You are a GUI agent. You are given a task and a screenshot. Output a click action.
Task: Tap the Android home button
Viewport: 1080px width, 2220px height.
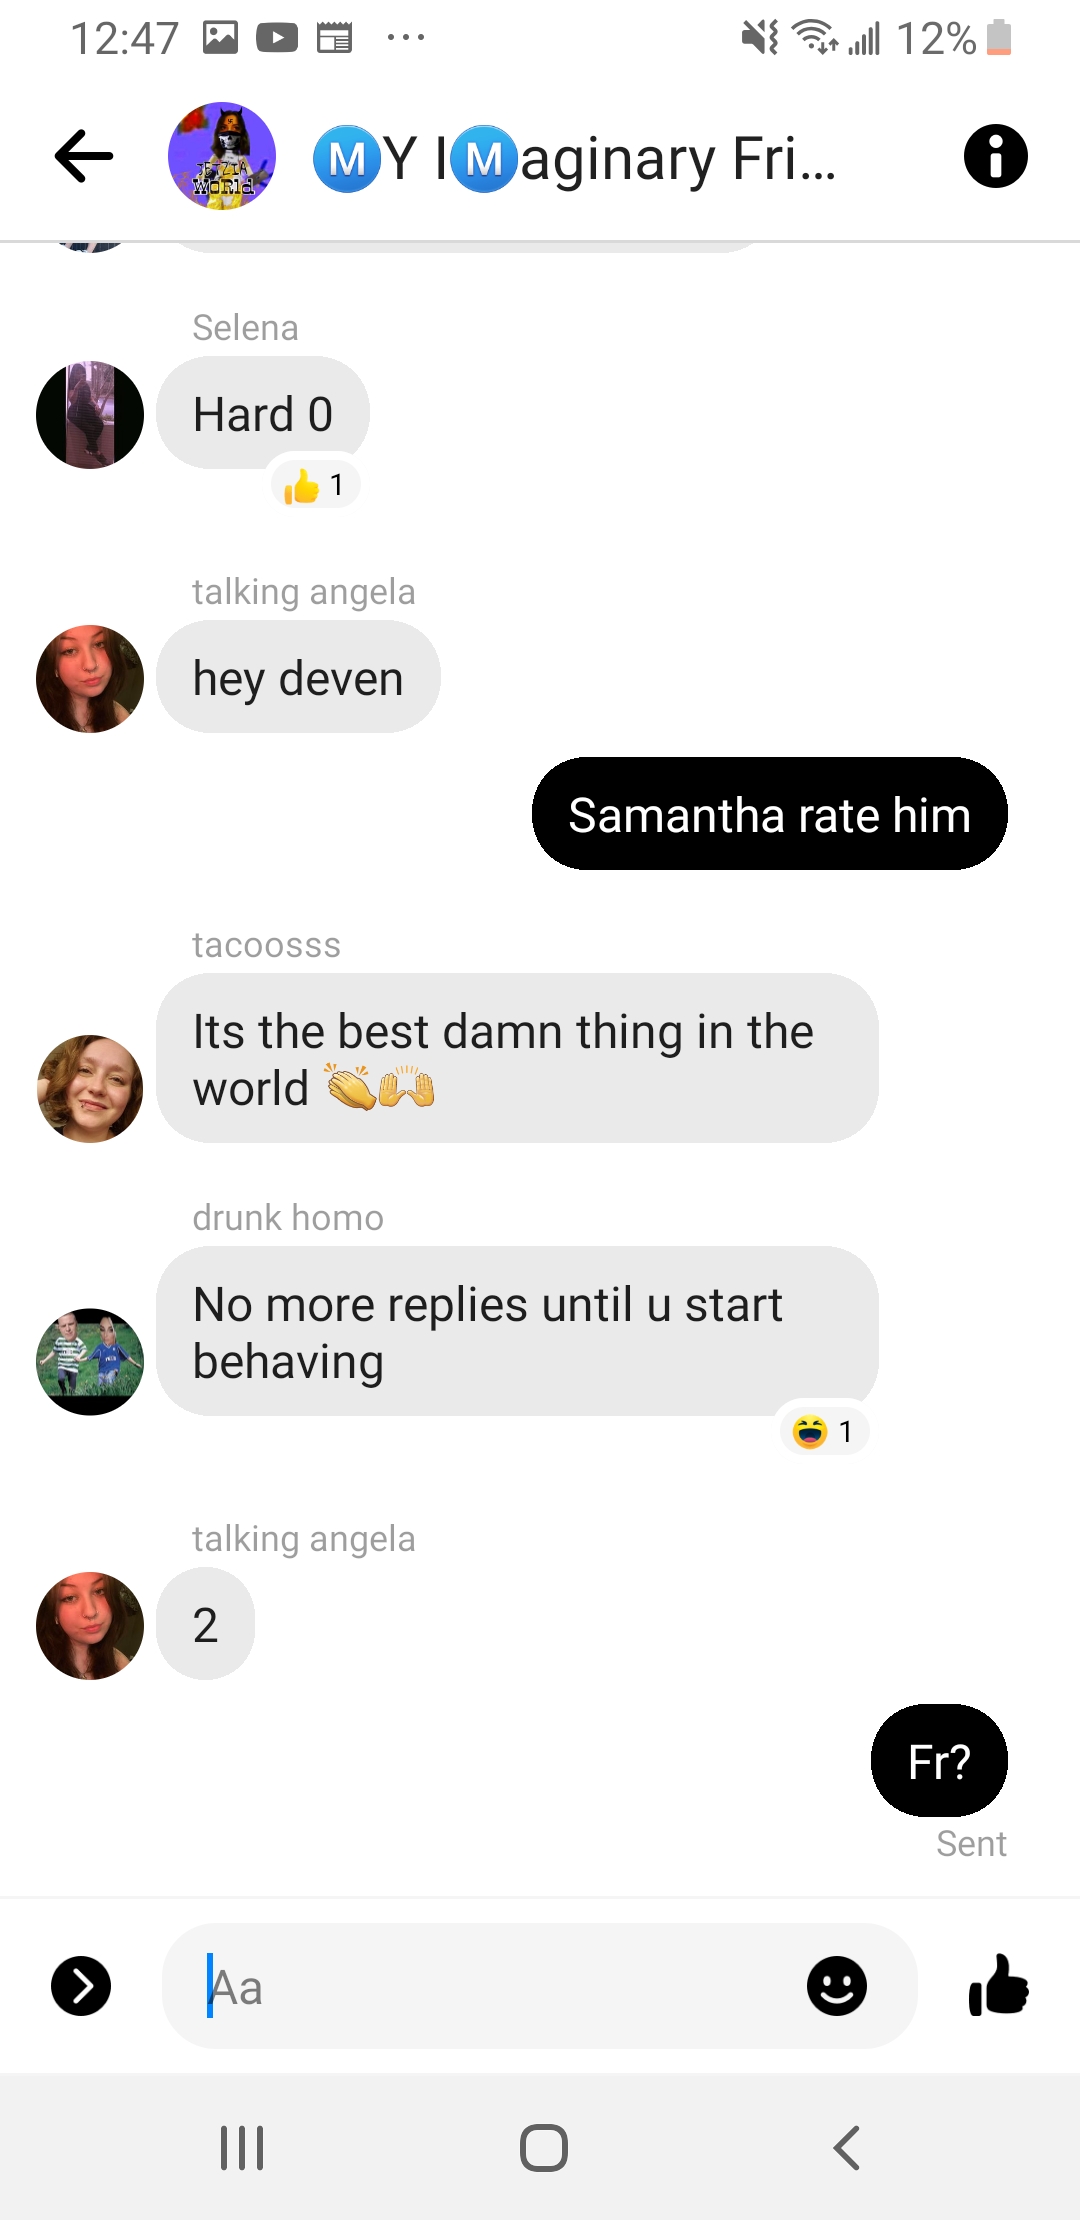pos(544,2147)
